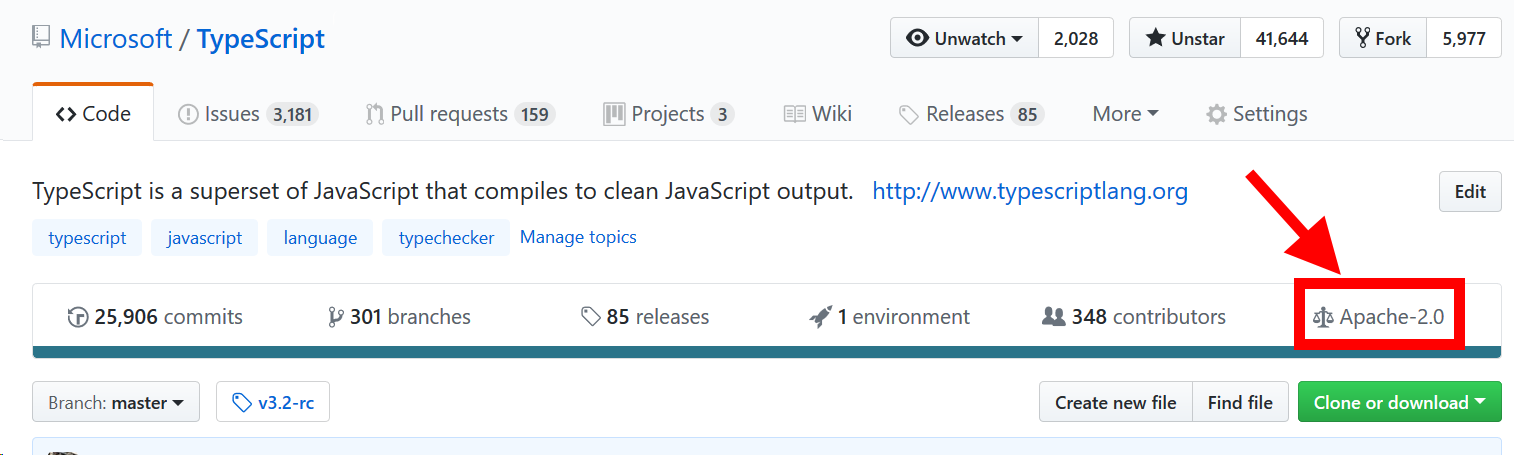Open the TypeScript repository name link
Screen dimensions: 1514x455
tap(261, 39)
